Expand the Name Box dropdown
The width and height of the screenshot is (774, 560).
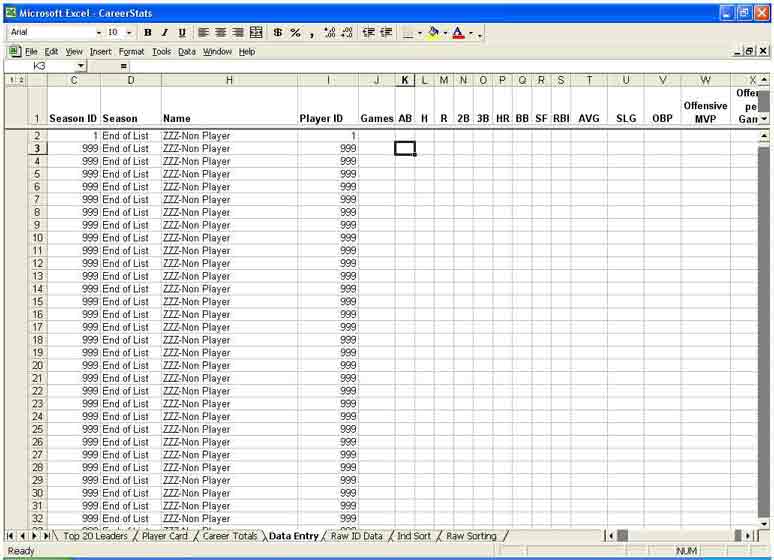click(x=81, y=66)
